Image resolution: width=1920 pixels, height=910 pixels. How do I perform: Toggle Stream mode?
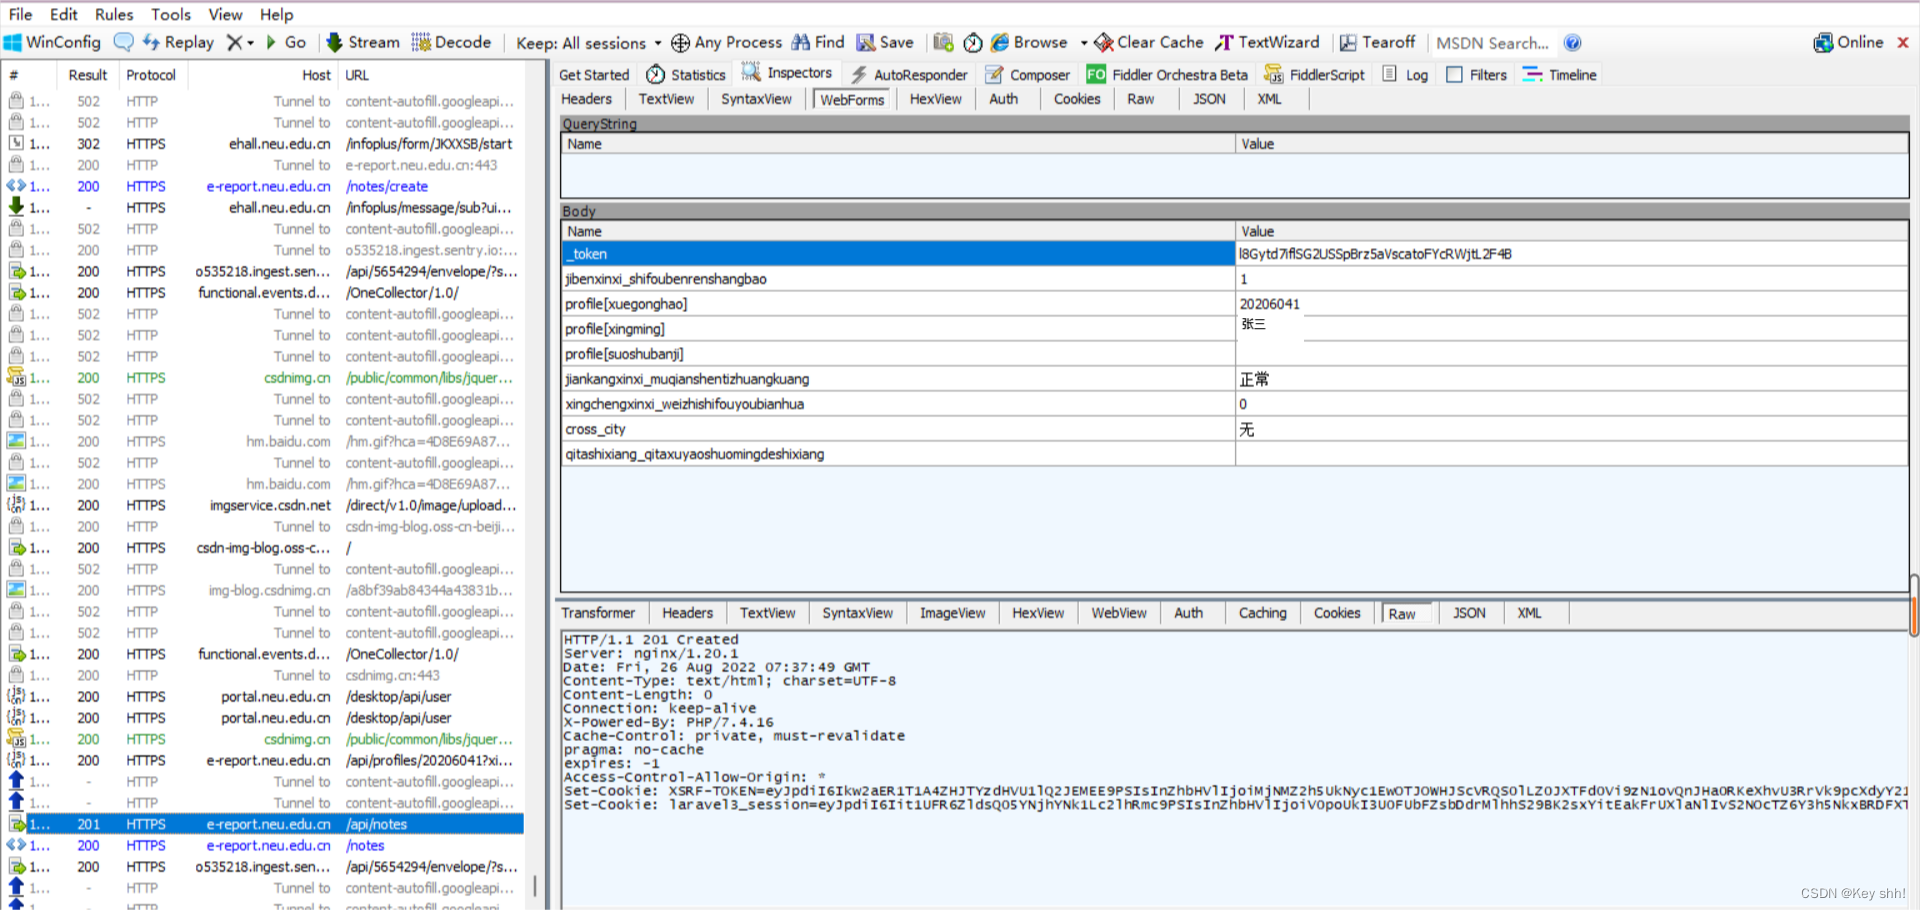[363, 42]
